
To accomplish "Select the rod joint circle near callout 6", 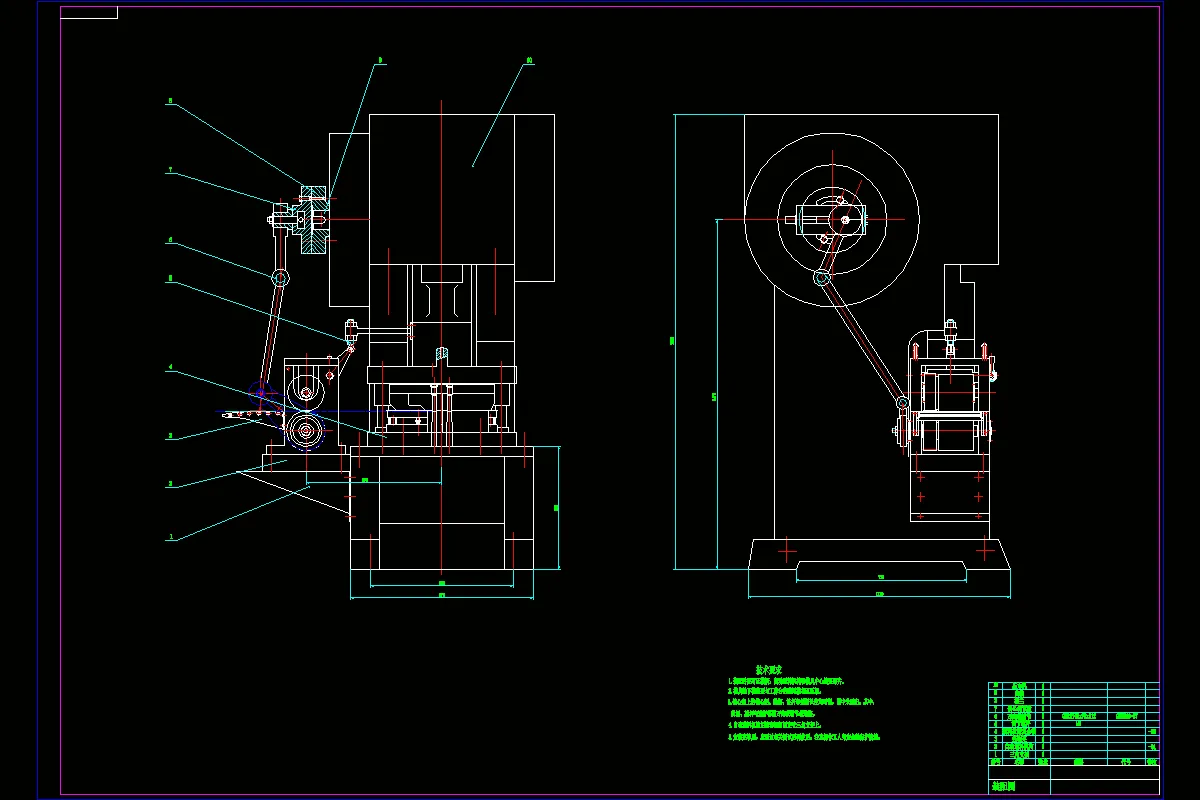I will click(281, 277).
